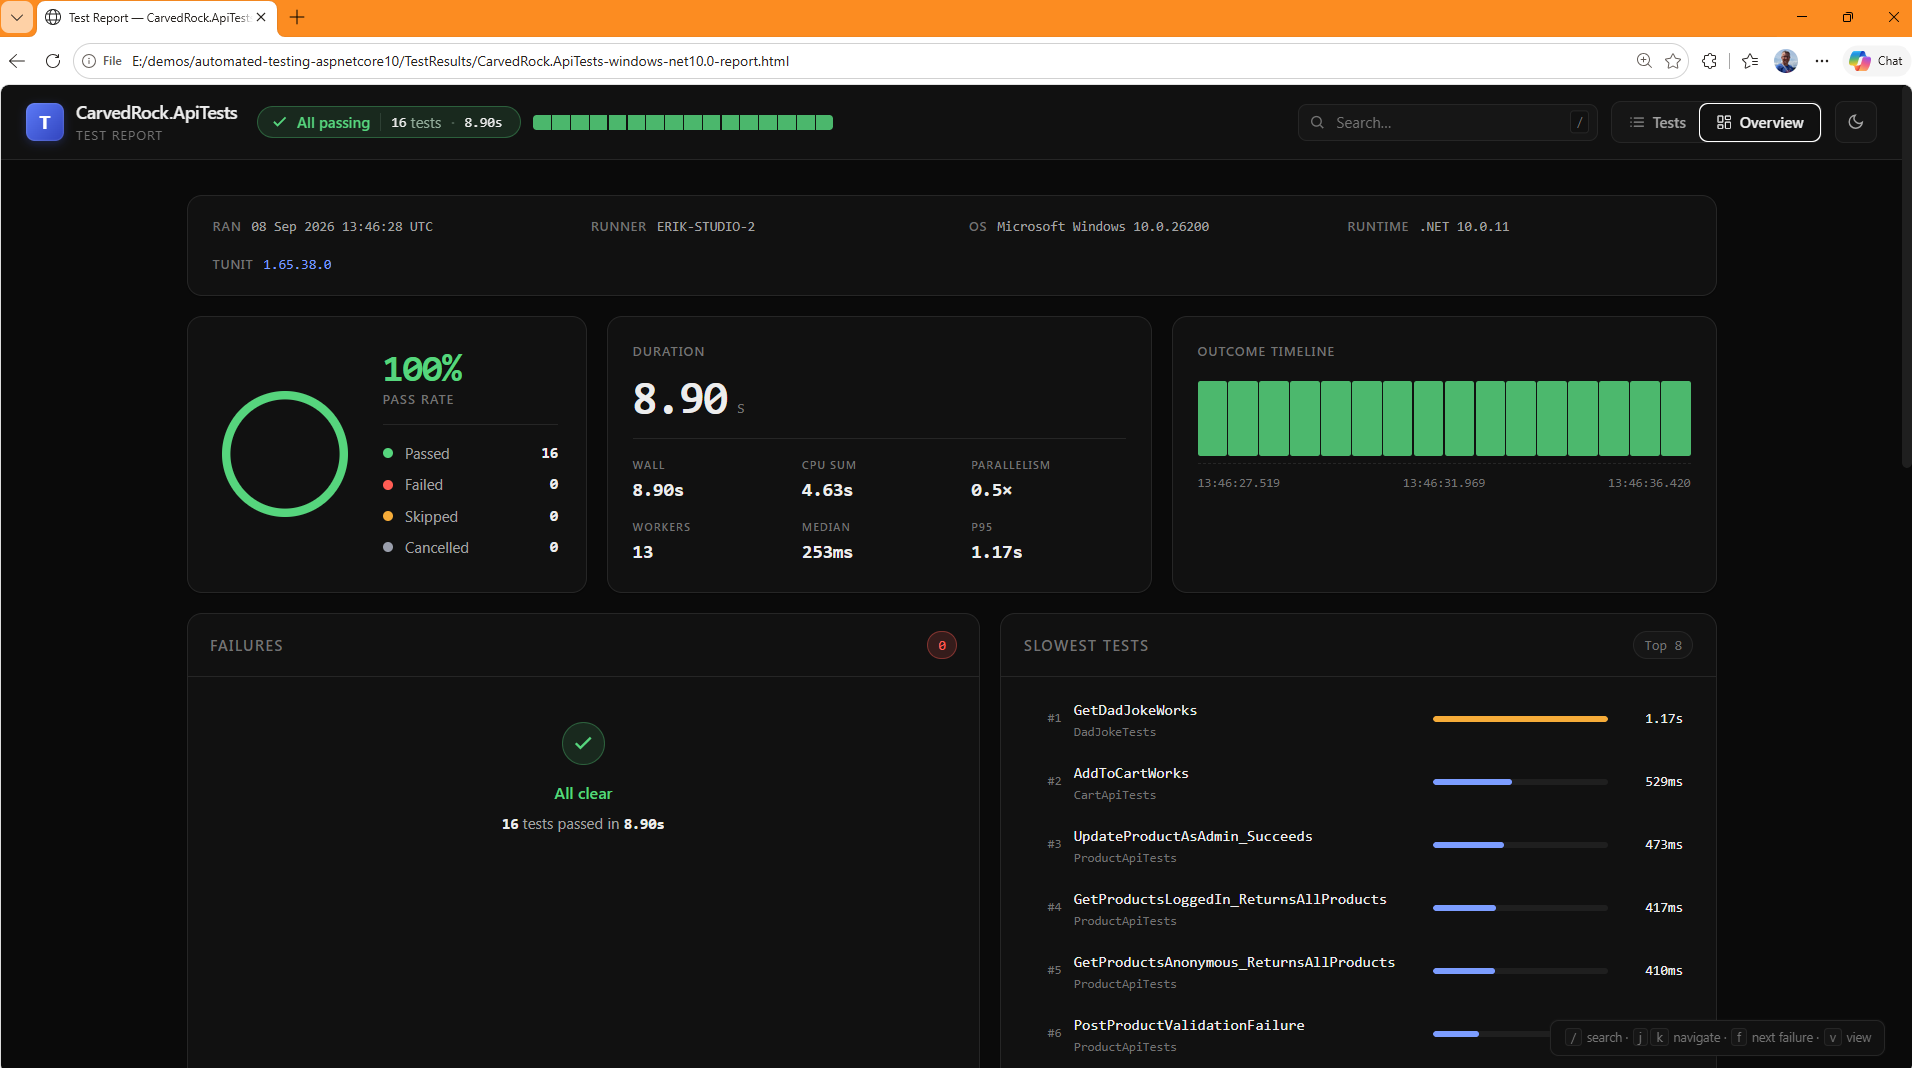Click the 8.90 duration value
The width and height of the screenshot is (1912, 1068).
click(680, 400)
